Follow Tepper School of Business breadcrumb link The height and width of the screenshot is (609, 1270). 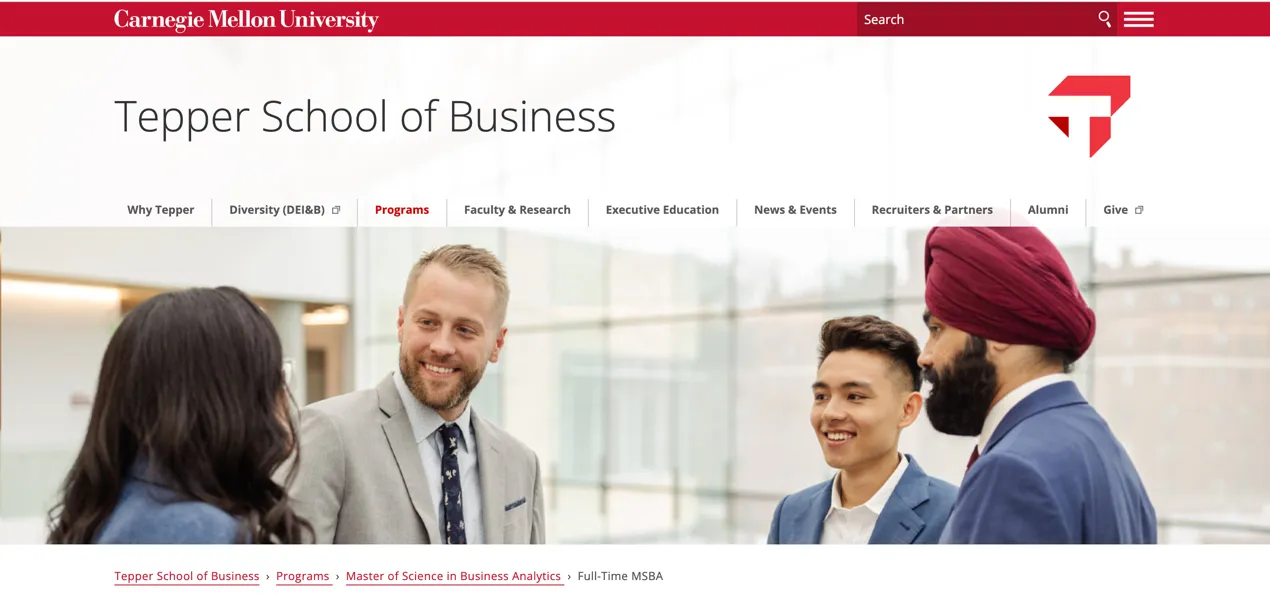click(187, 576)
